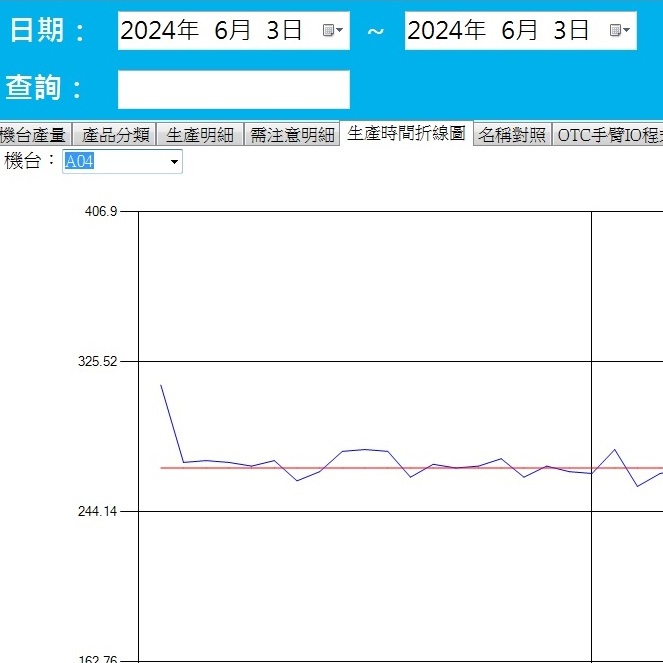Select the month 6月 in start date
The width and height of the screenshot is (663, 663).
pyautogui.click(x=232, y=31)
